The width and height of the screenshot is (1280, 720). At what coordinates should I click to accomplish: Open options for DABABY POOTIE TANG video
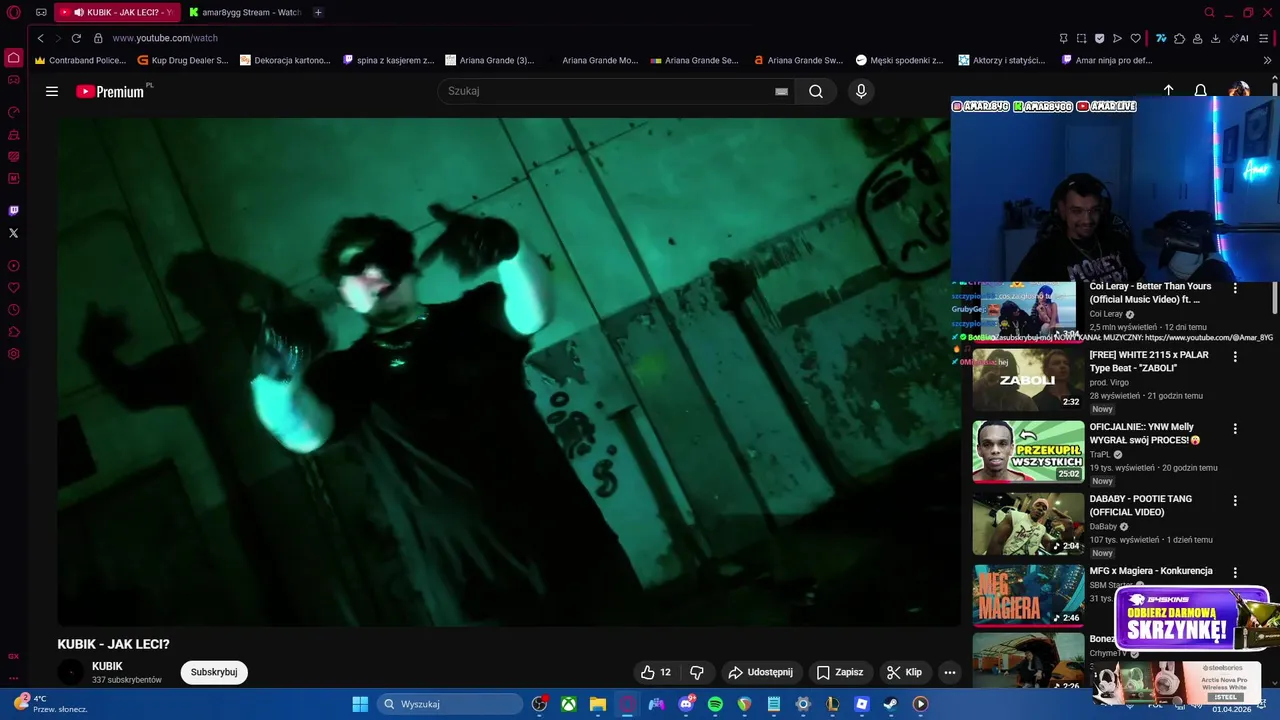coord(1235,500)
